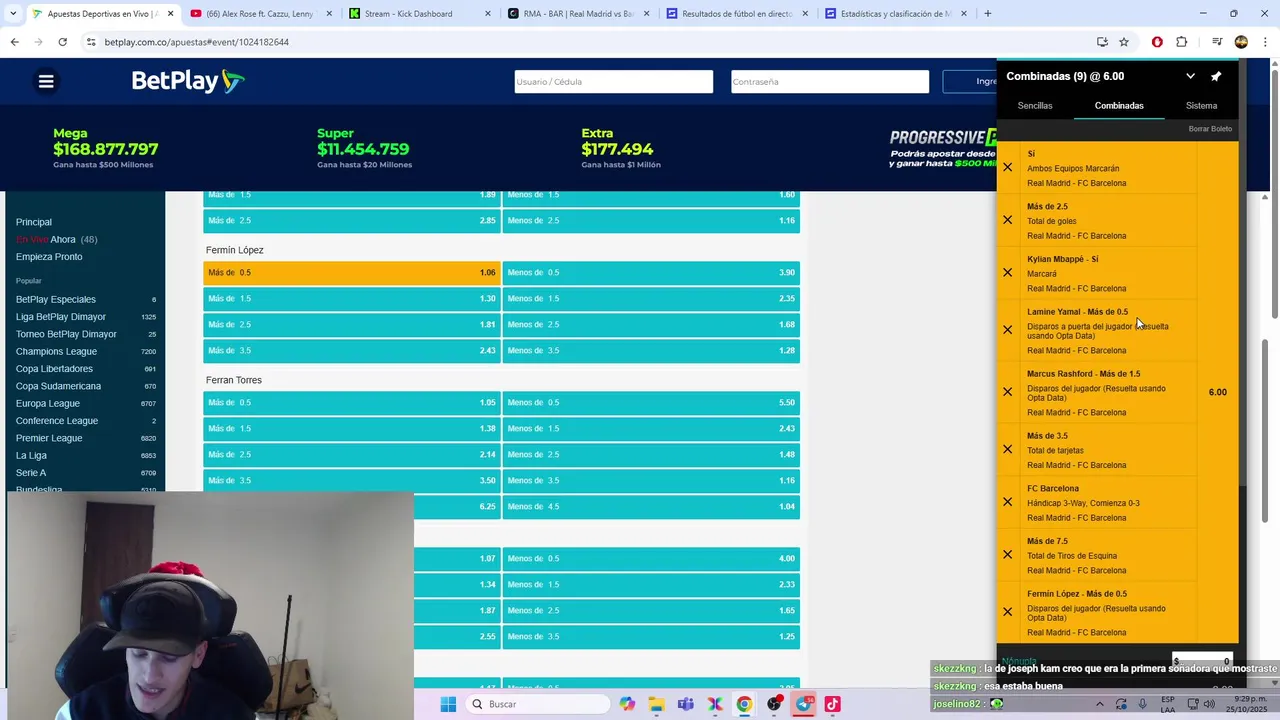Screen dimensions: 1280x720
Task: Bookmark this page with the star
Action: [x=1124, y=42]
